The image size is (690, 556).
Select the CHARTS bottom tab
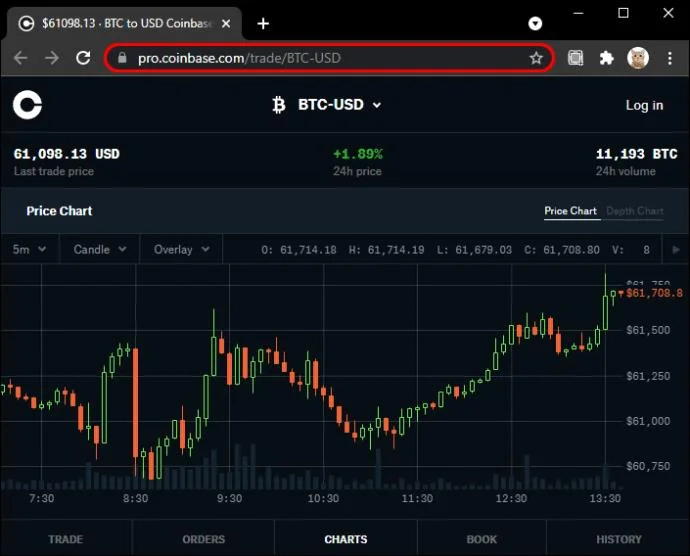345,539
